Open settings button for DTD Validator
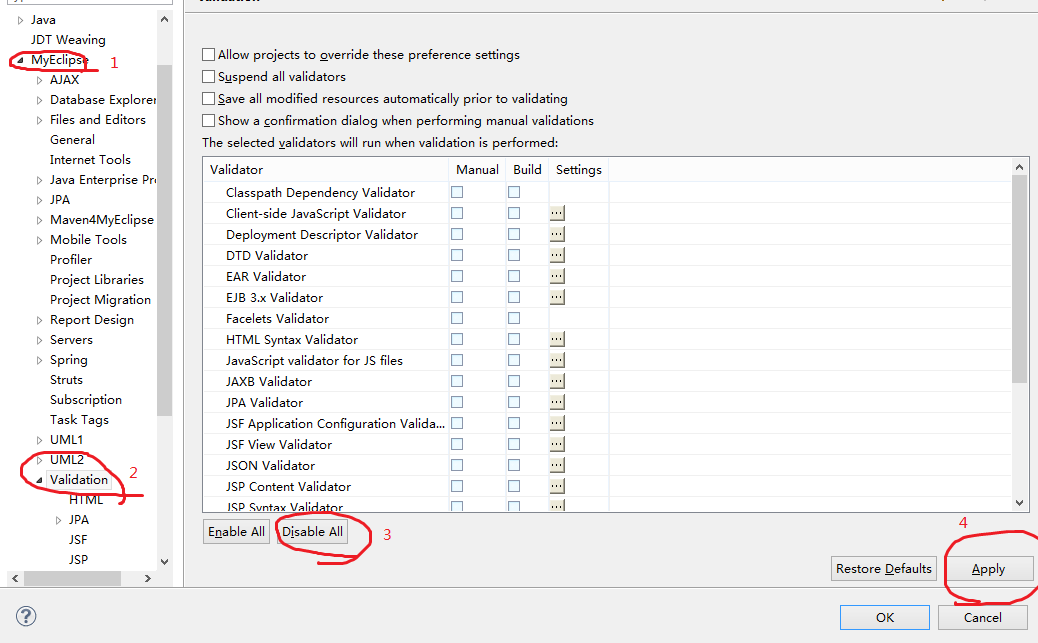The height and width of the screenshot is (643, 1038). pyautogui.click(x=557, y=255)
